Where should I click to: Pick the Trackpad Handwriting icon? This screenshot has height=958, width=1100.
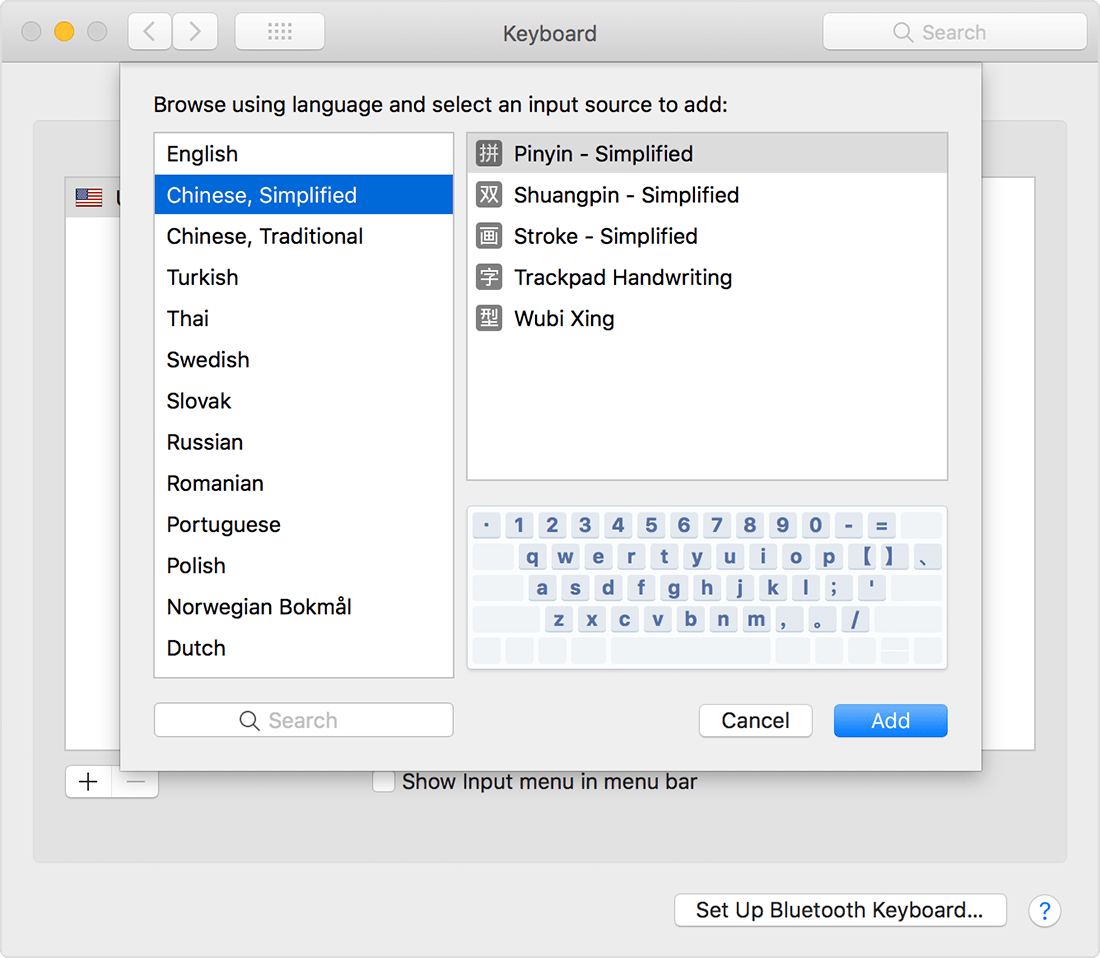(x=489, y=277)
